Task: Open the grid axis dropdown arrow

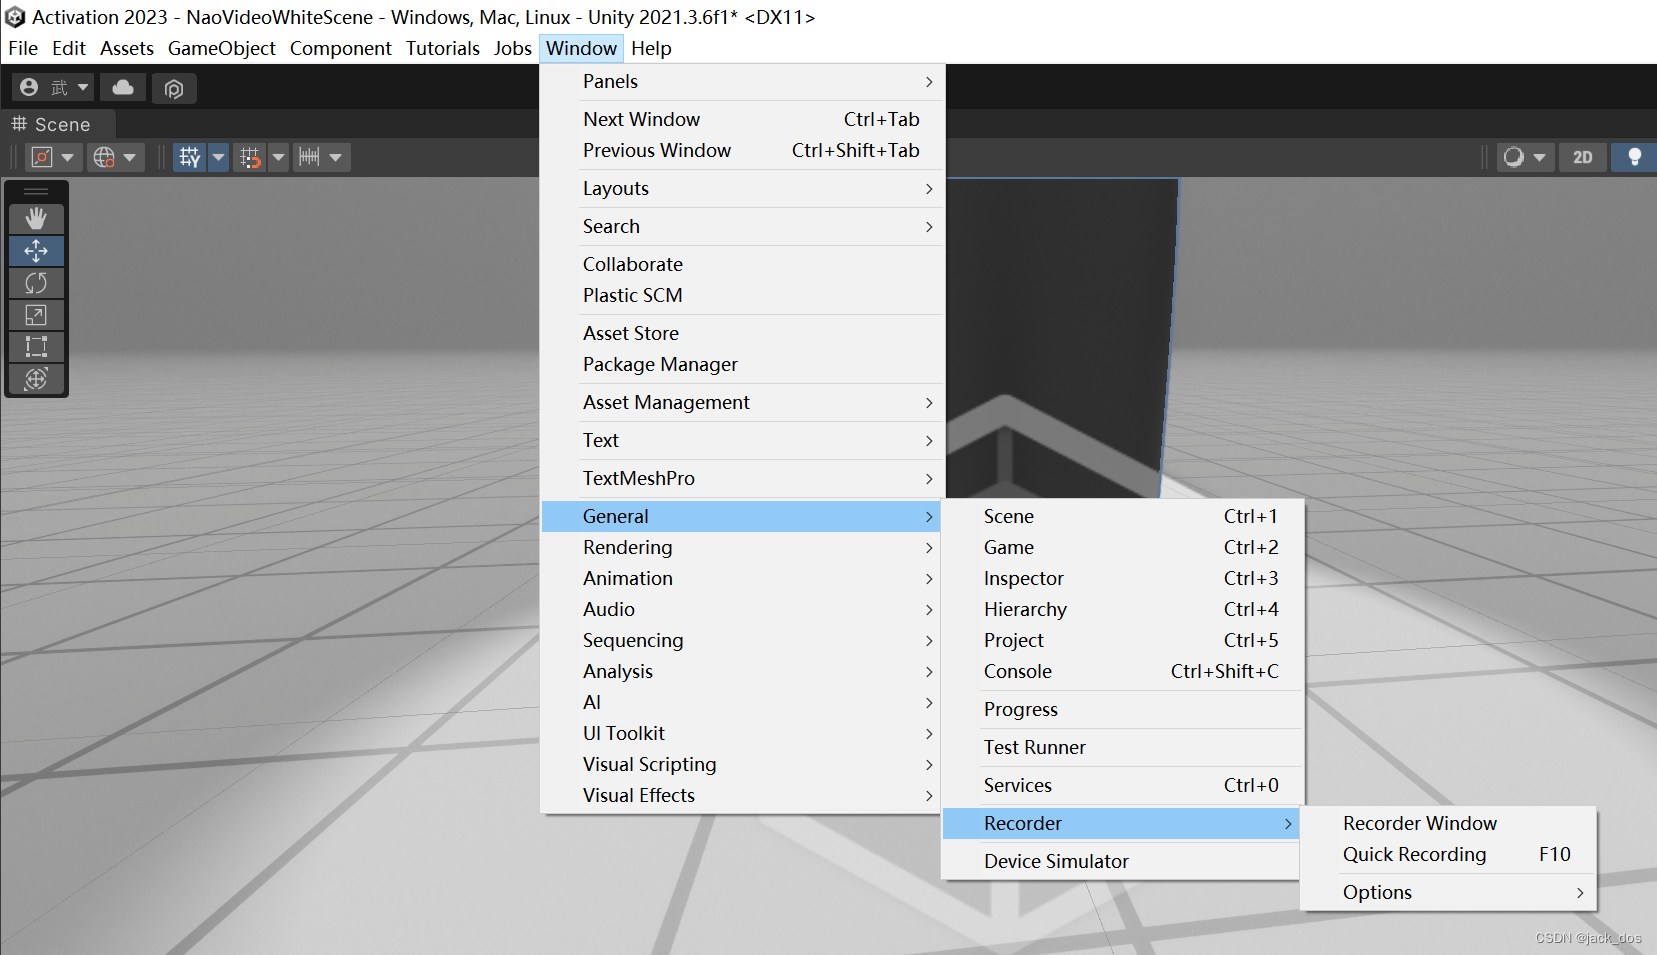Action: (x=219, y=157)
